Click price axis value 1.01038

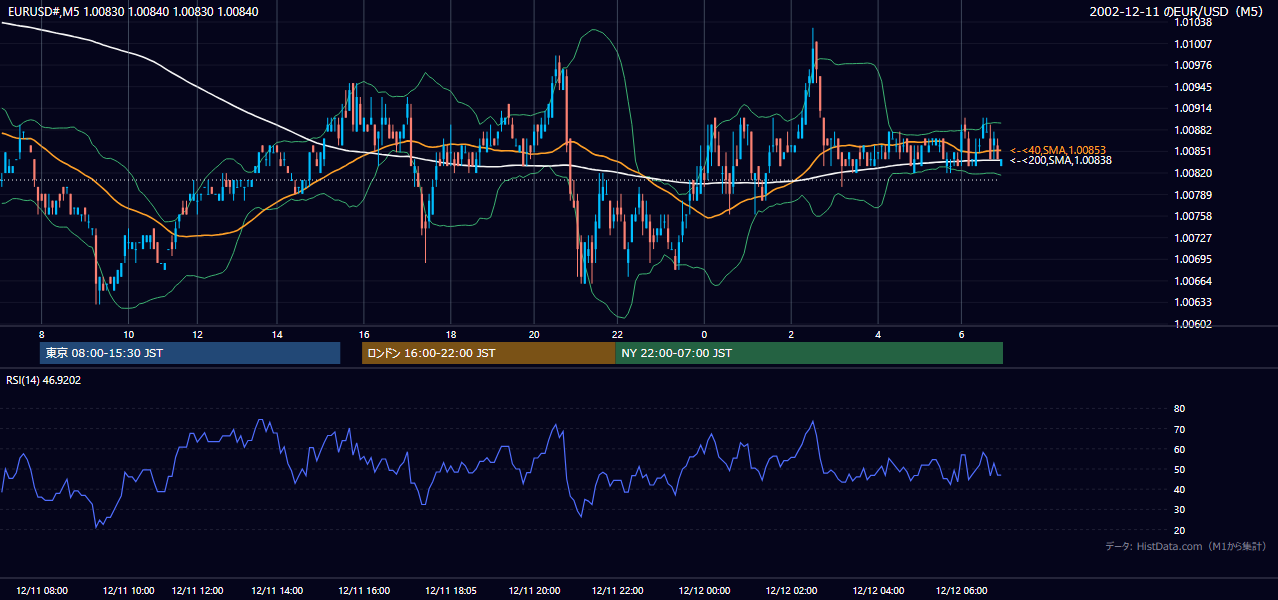[1193, 22]
